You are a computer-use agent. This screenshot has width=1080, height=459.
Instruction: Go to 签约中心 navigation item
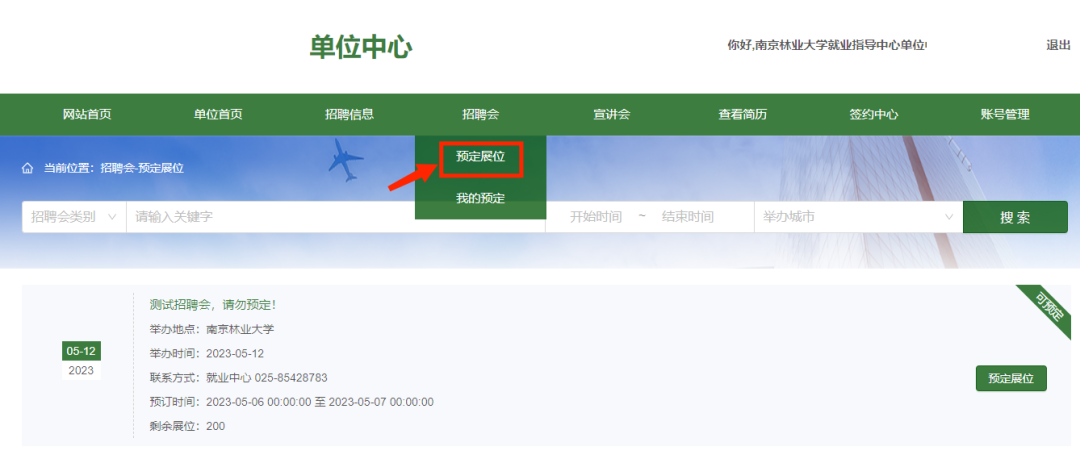point(873,115)
